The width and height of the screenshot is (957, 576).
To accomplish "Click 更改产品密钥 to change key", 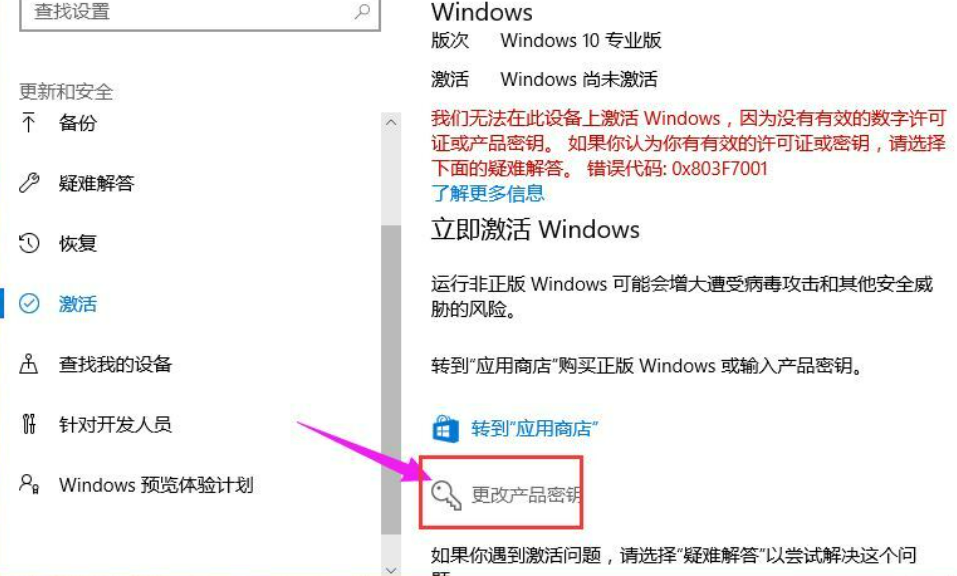I will [526, 494].
